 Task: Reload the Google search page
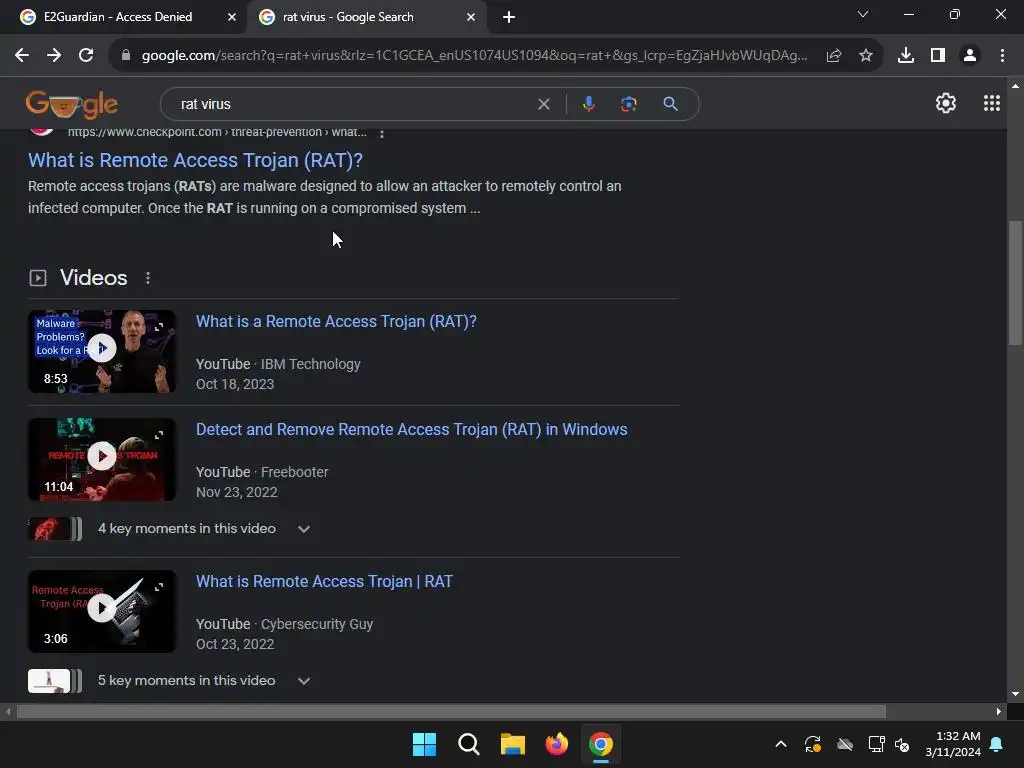86,56
